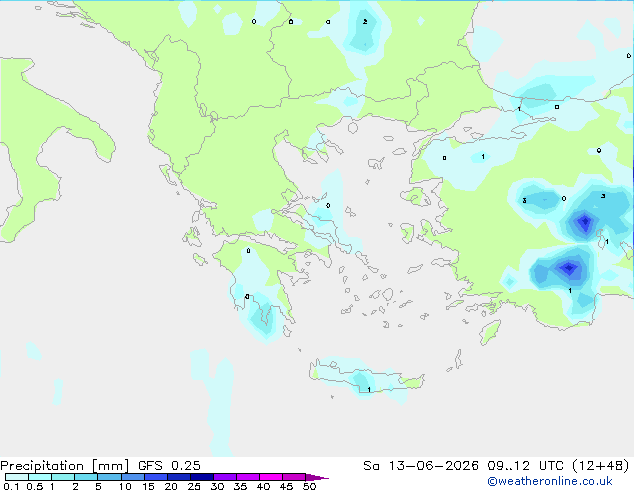Pick the legend swatch between 25 and 30
The image size is (634, 490).
pos(201,477)
